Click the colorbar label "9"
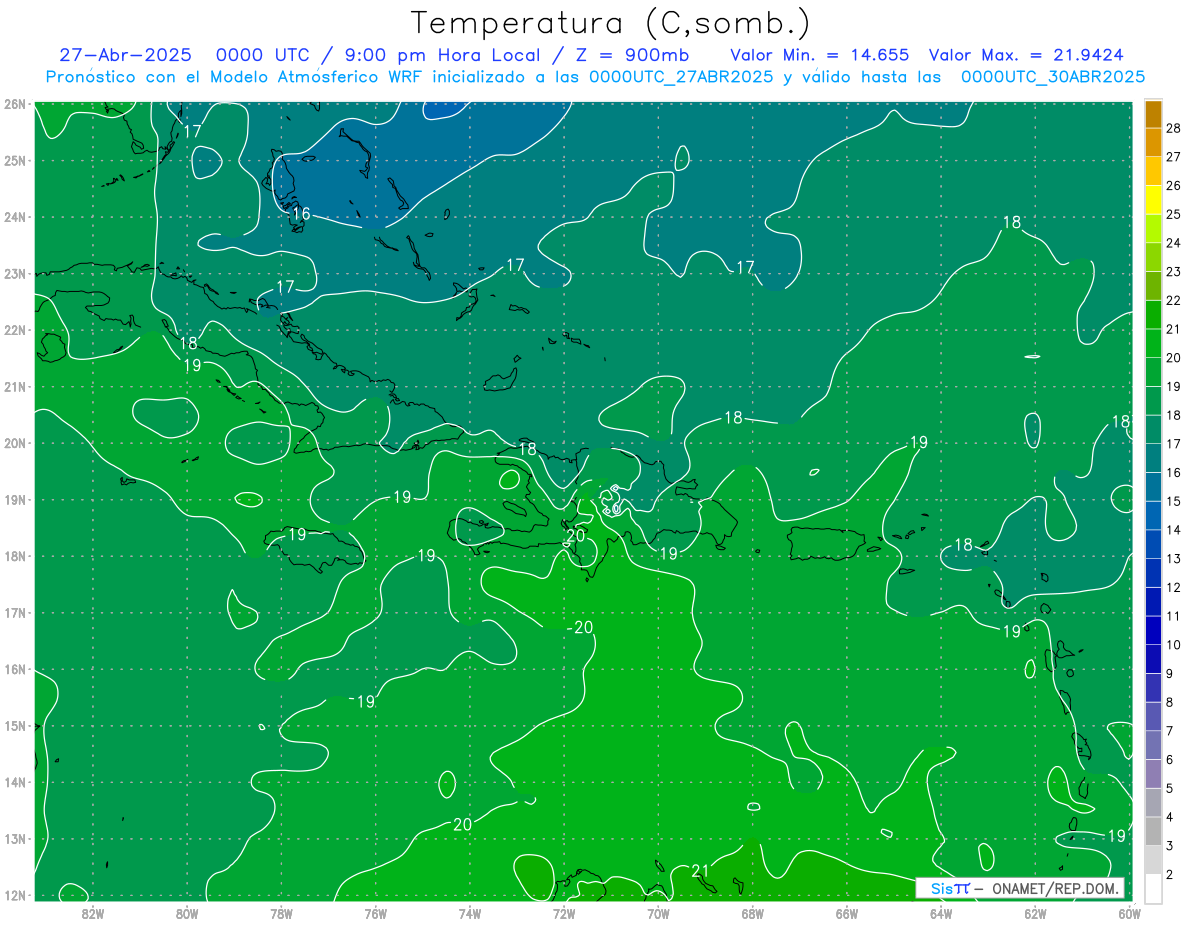 click(1169, 673)
